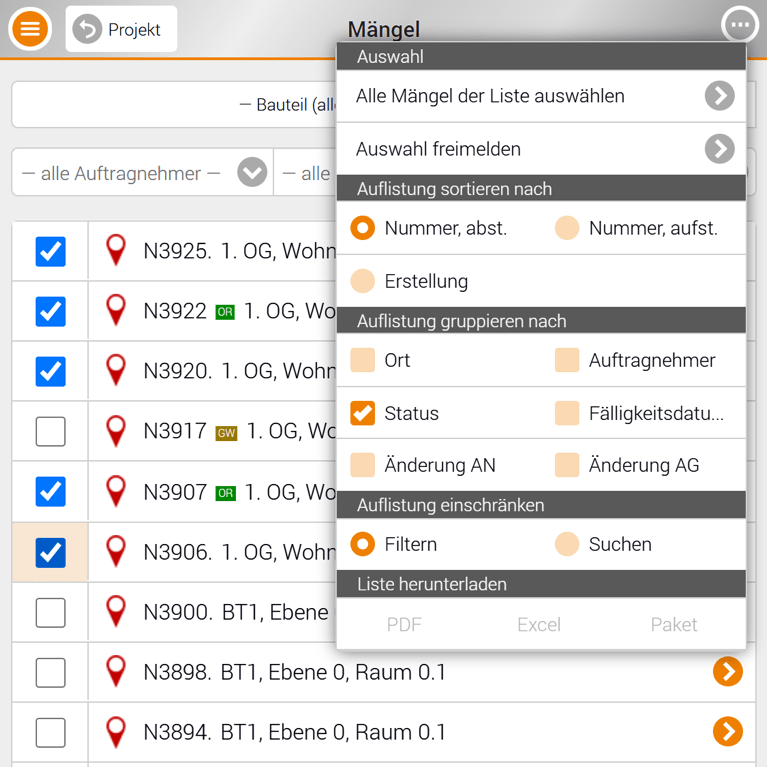Sort the list by Erstellung

363,281
